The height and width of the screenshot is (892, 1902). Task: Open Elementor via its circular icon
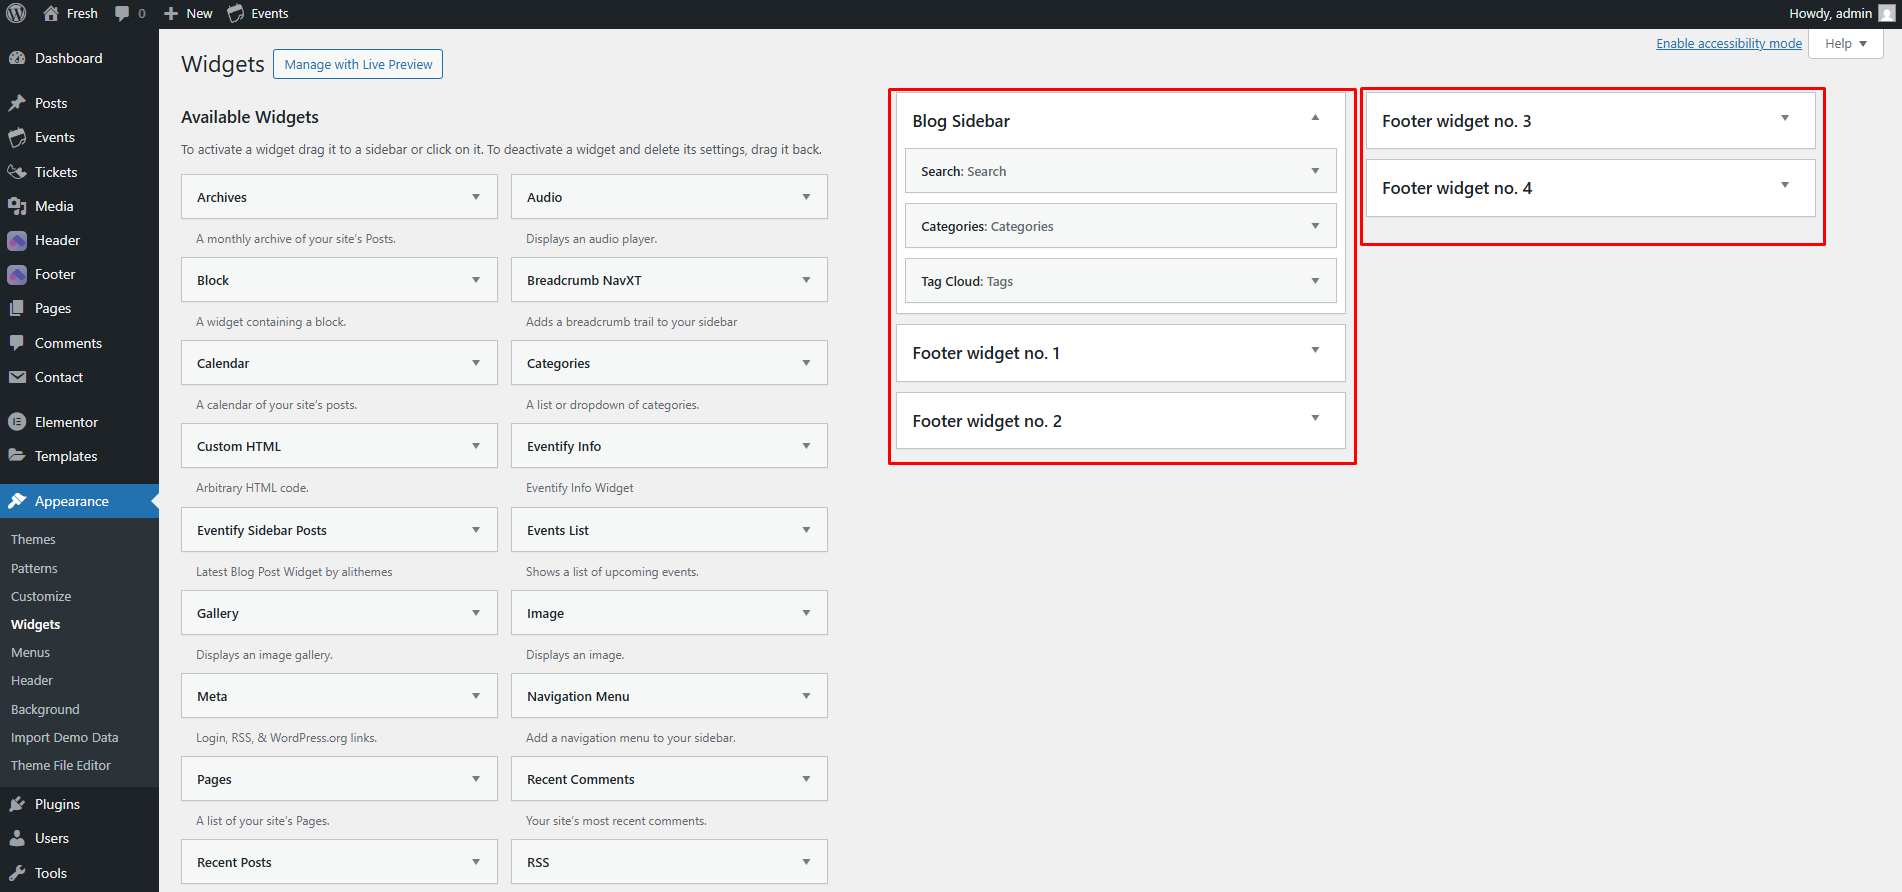[17, 422]
